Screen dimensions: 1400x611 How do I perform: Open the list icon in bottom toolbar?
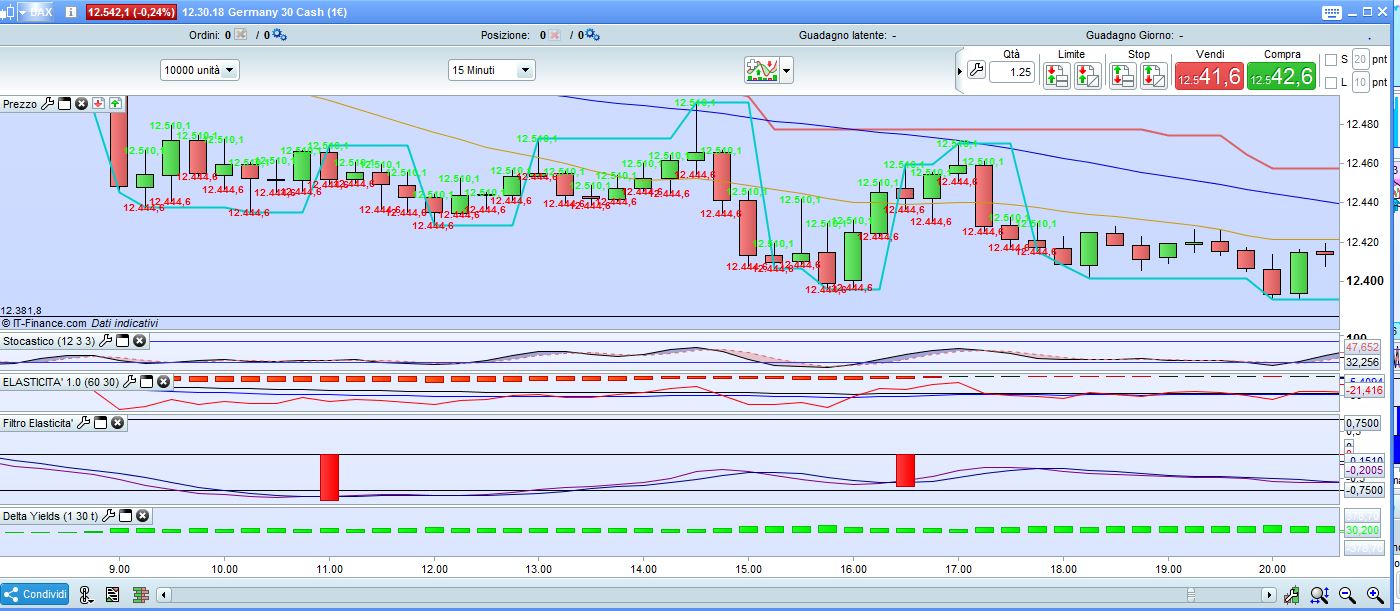click(x=113, y=595)
